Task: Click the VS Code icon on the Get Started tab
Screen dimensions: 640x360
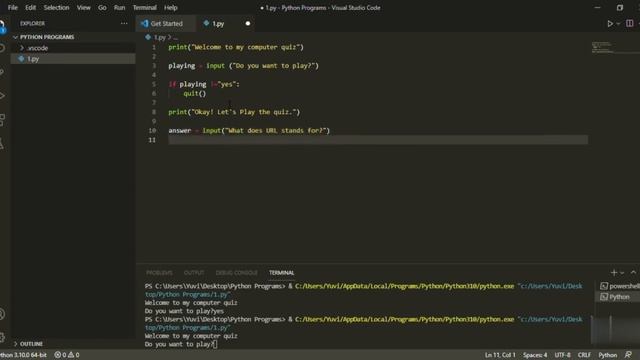Action: tap(144, 23)
